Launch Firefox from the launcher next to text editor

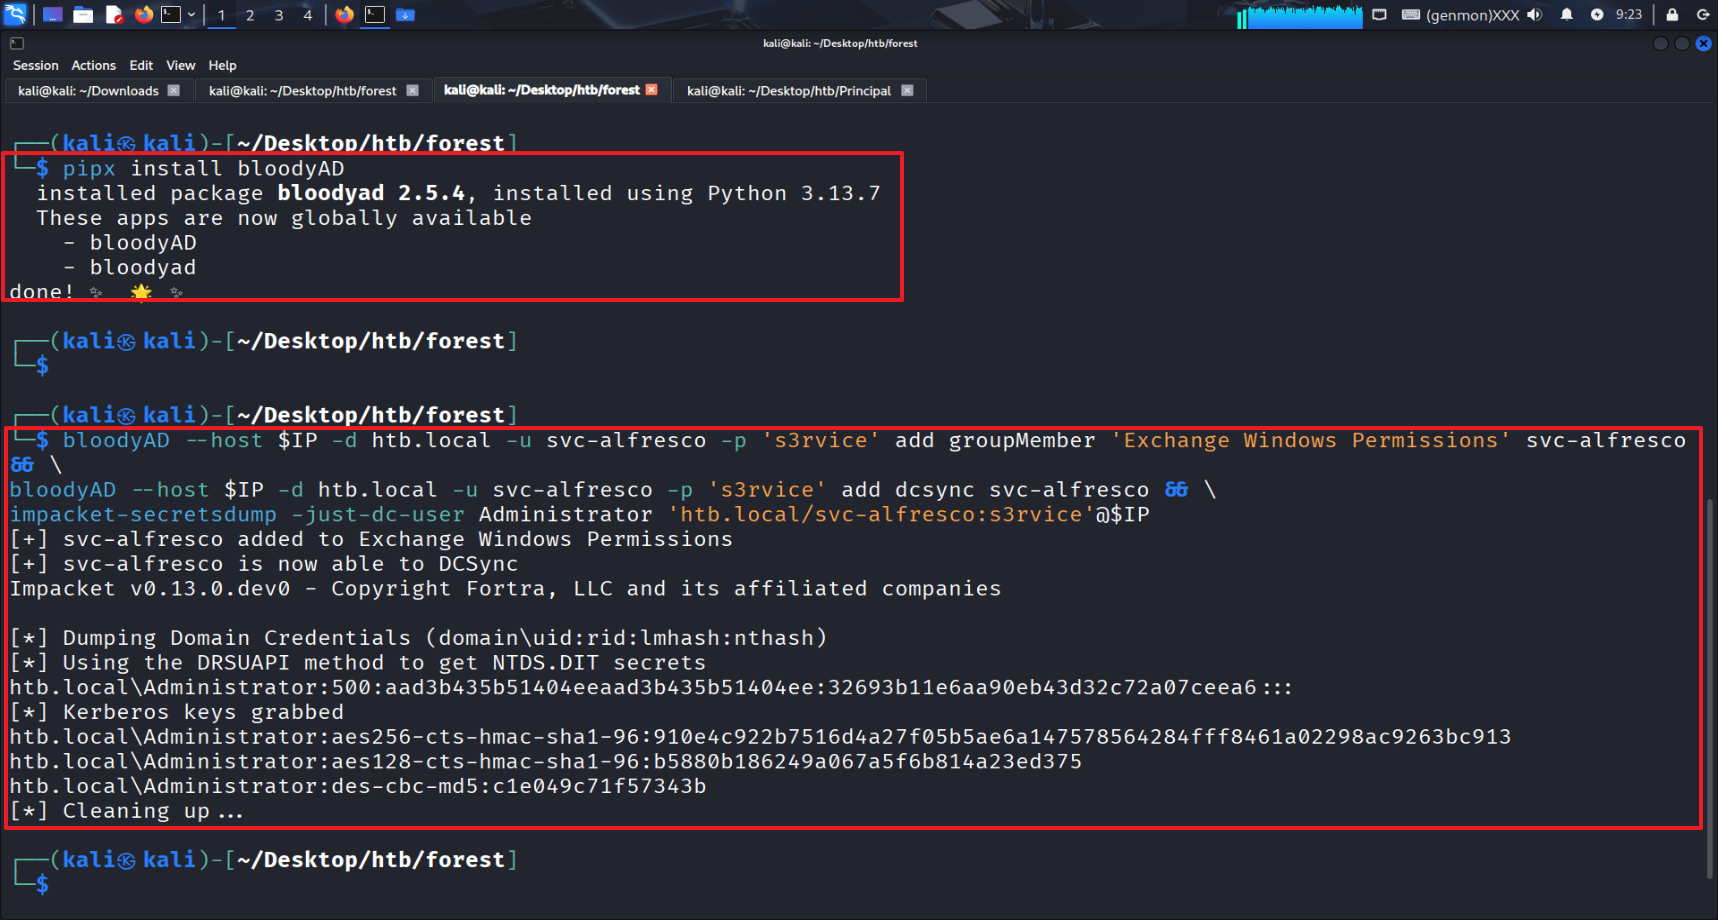click(144, 15)
